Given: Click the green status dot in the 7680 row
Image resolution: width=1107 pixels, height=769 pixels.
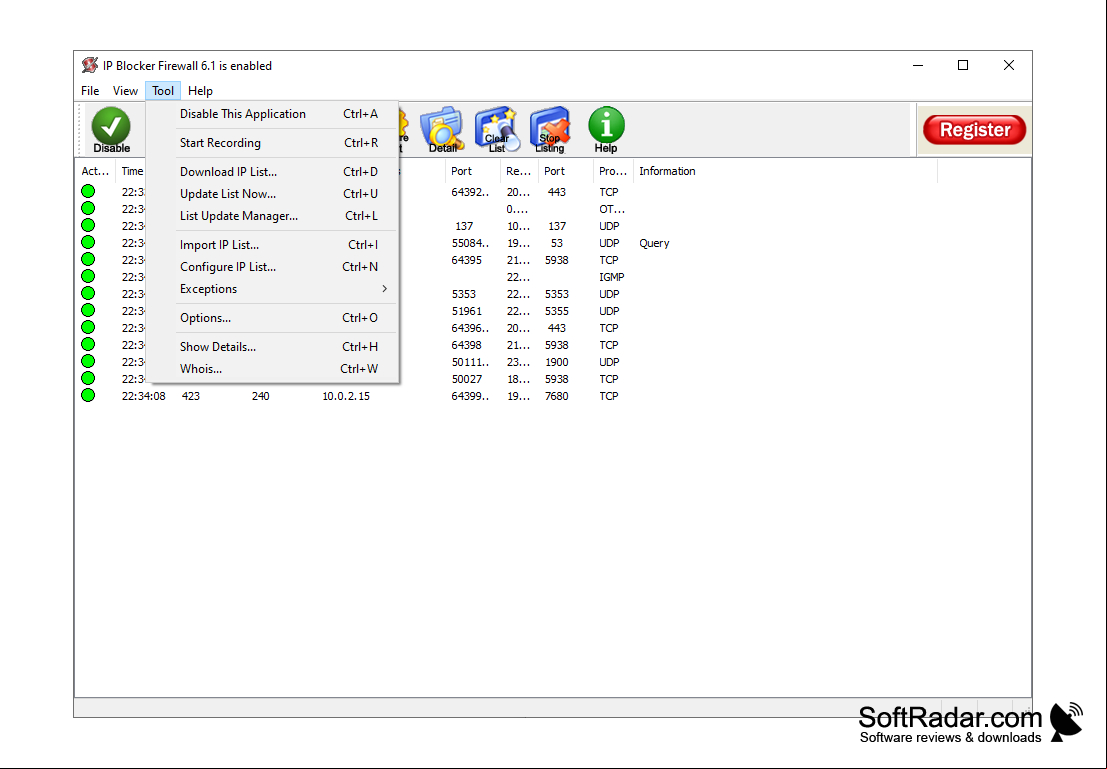Looking at the screenshot, I should pyautogui.click(x=88, y=395).
